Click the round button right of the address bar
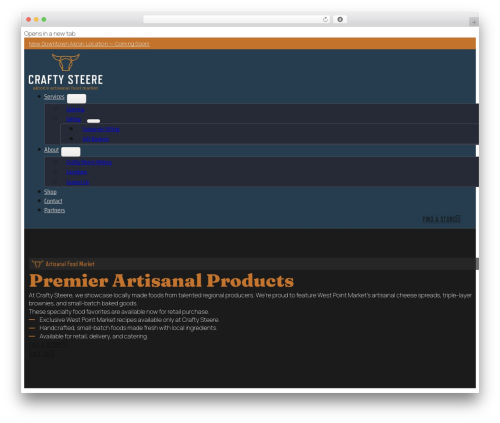The image size is (500, 423). pyautogui.click(x=340, y=20)
